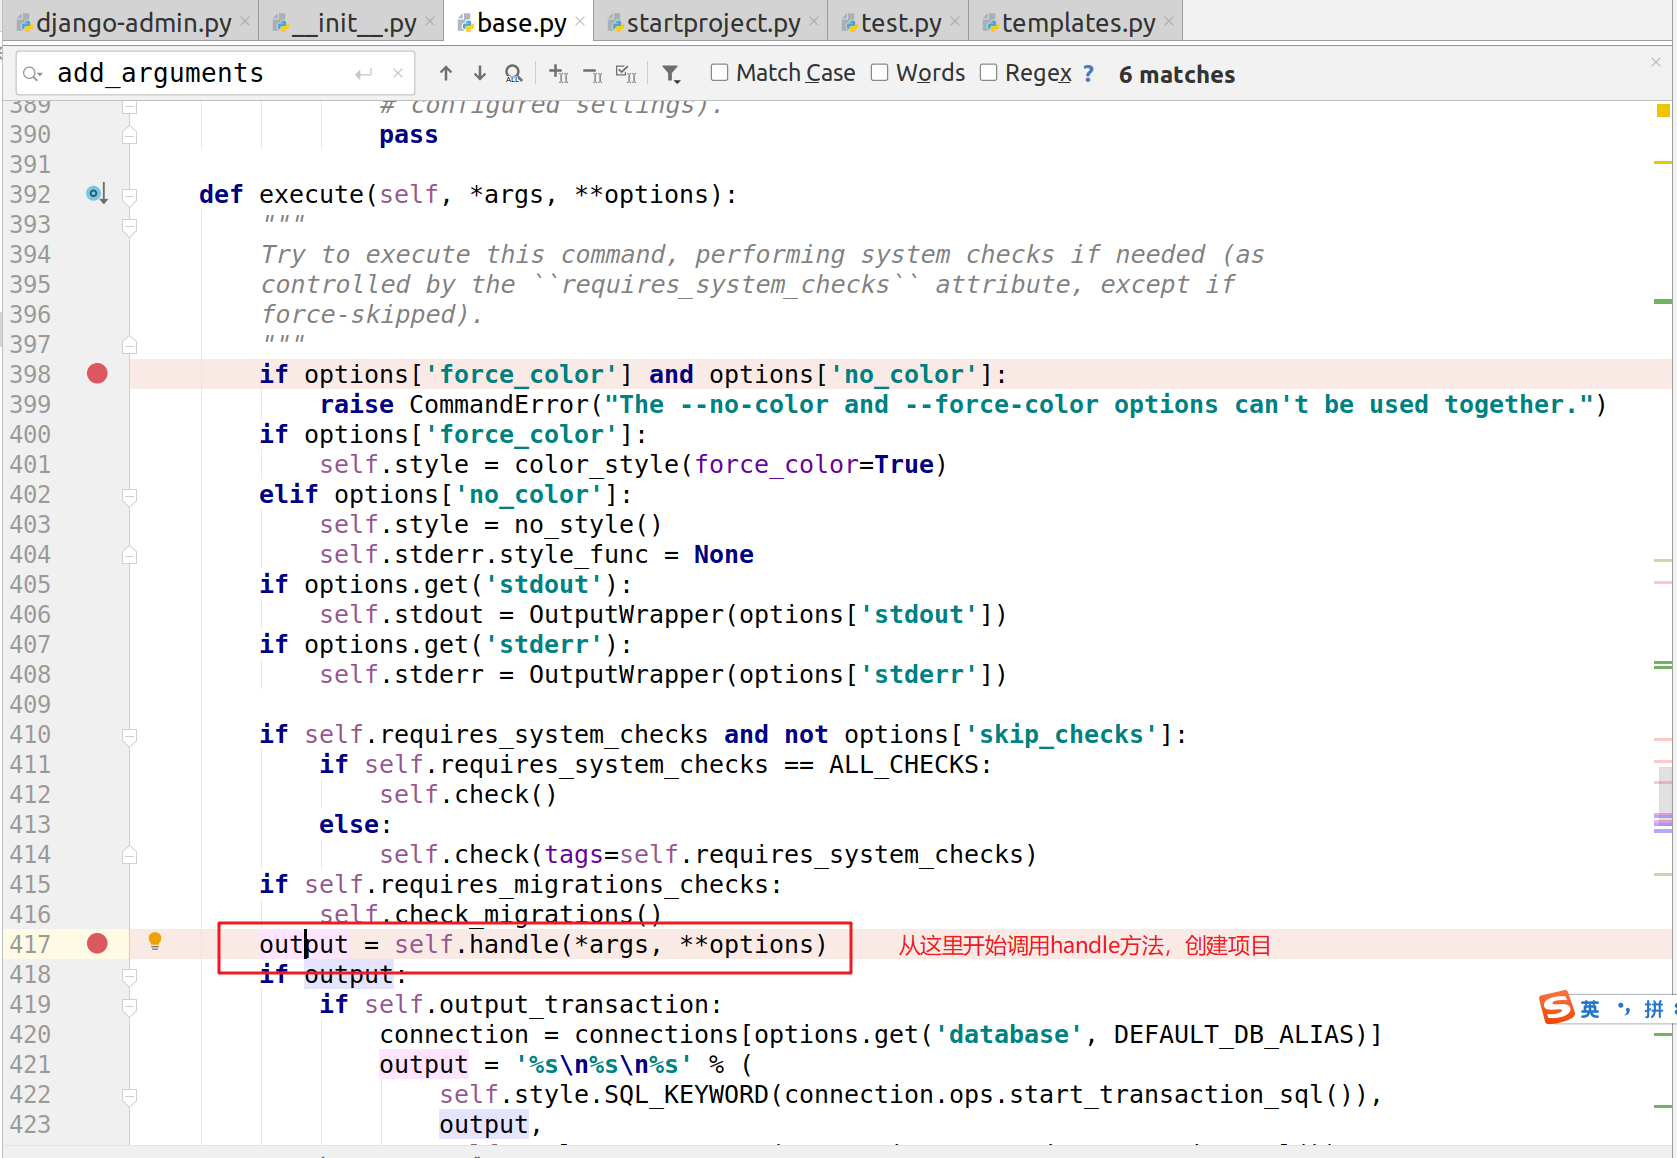Screen dimensions: 1677x1158
Task: Close the base.py tab
Action: (x=580, y=21)
